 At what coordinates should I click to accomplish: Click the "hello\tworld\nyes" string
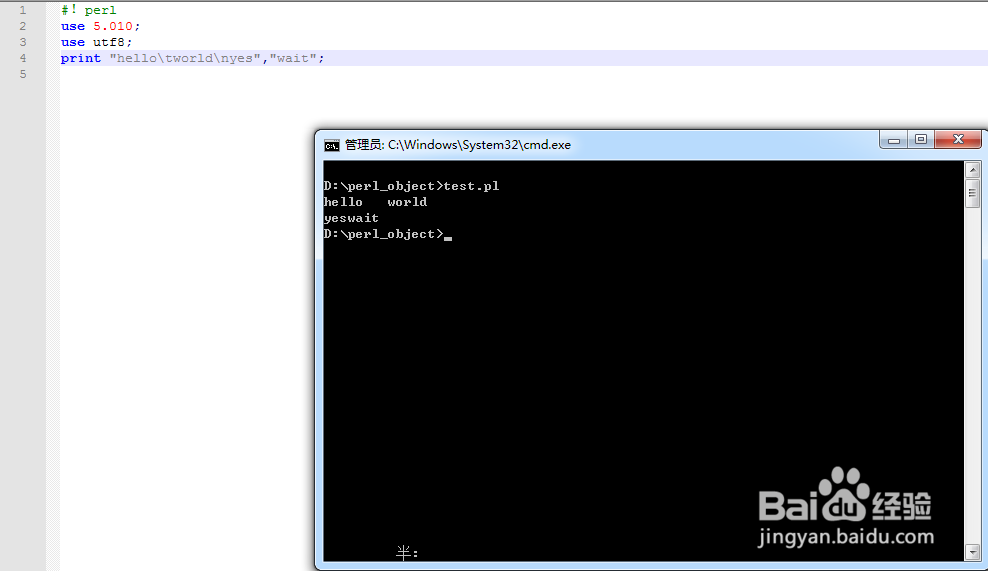(185, 58)
